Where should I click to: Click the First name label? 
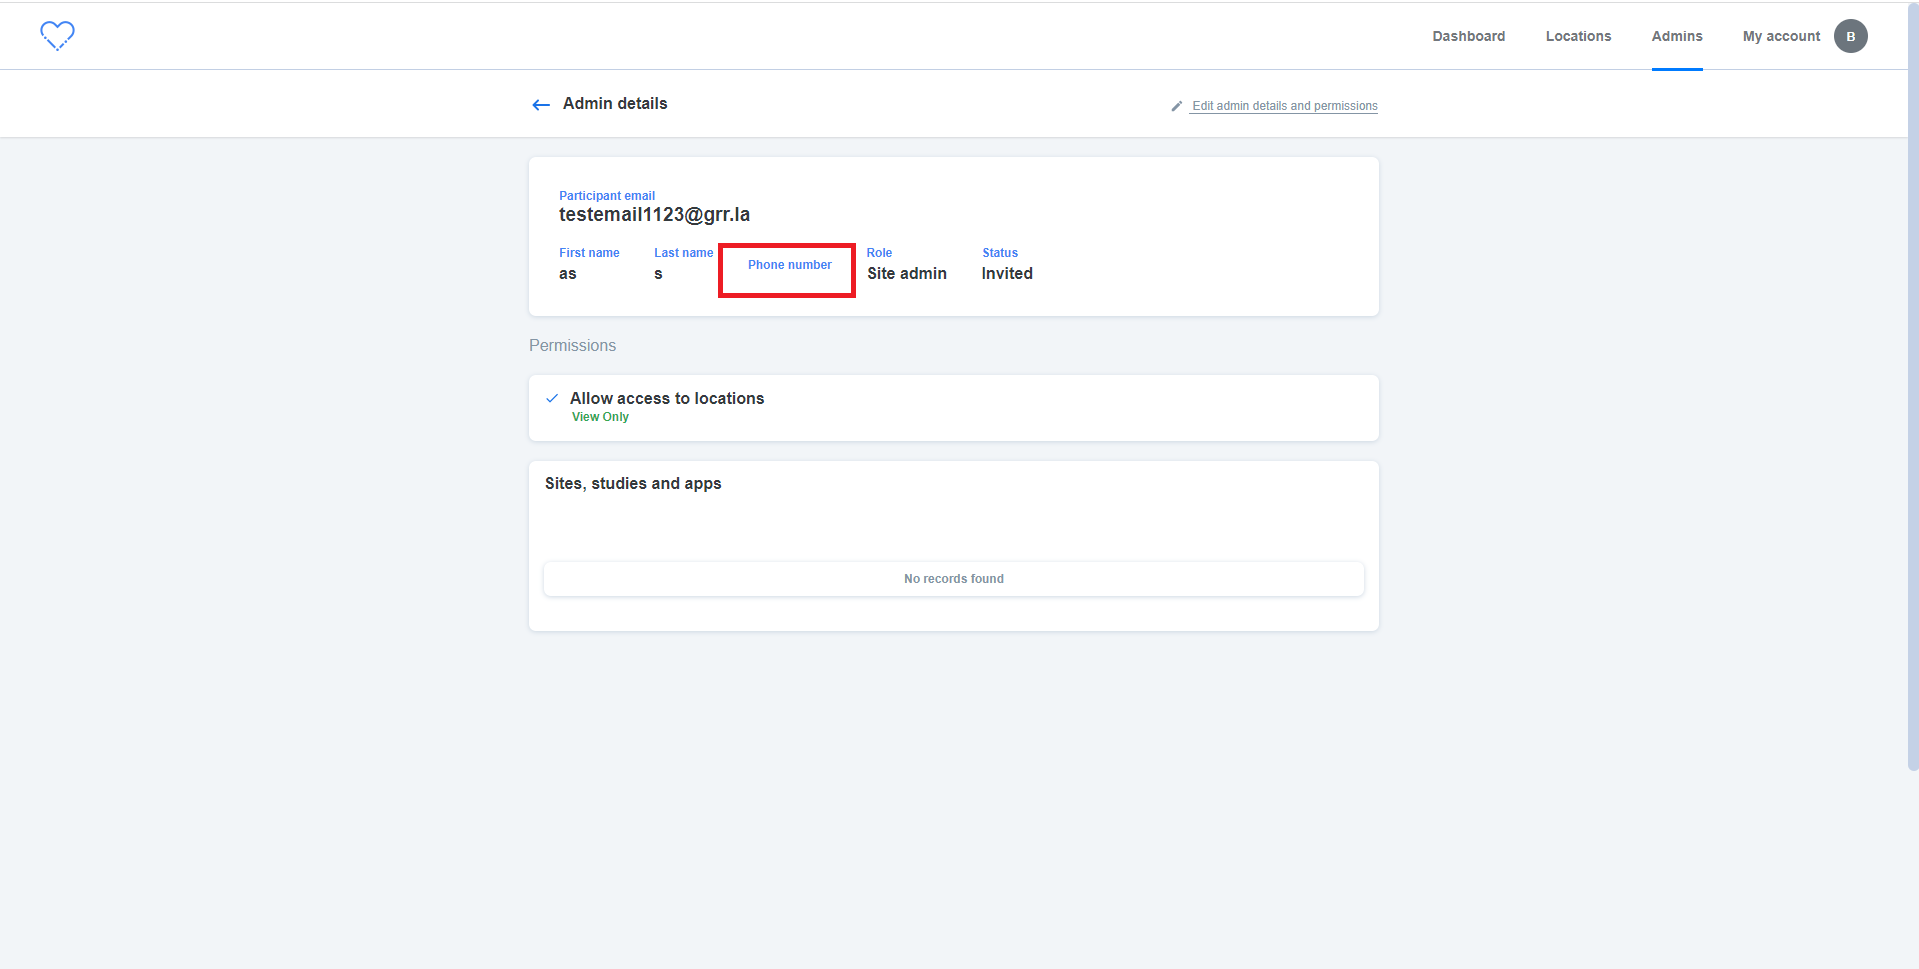[x=589, y=253]
